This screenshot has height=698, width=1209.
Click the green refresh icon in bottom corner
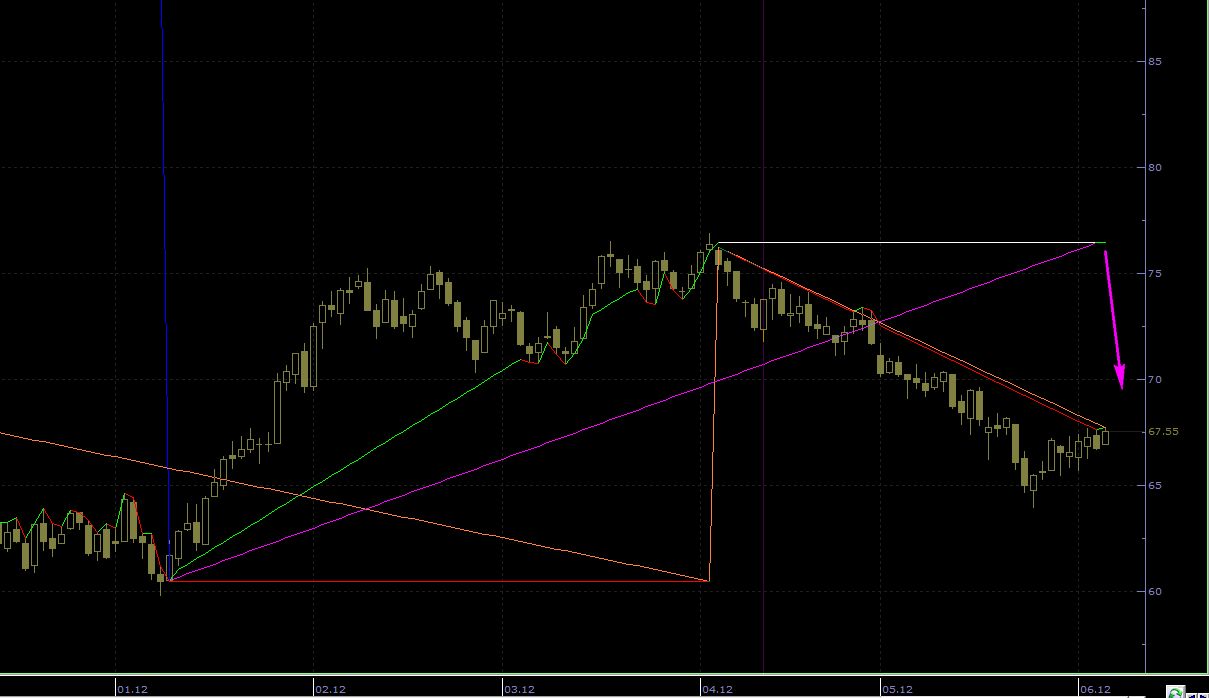[x=1176, y=691]
